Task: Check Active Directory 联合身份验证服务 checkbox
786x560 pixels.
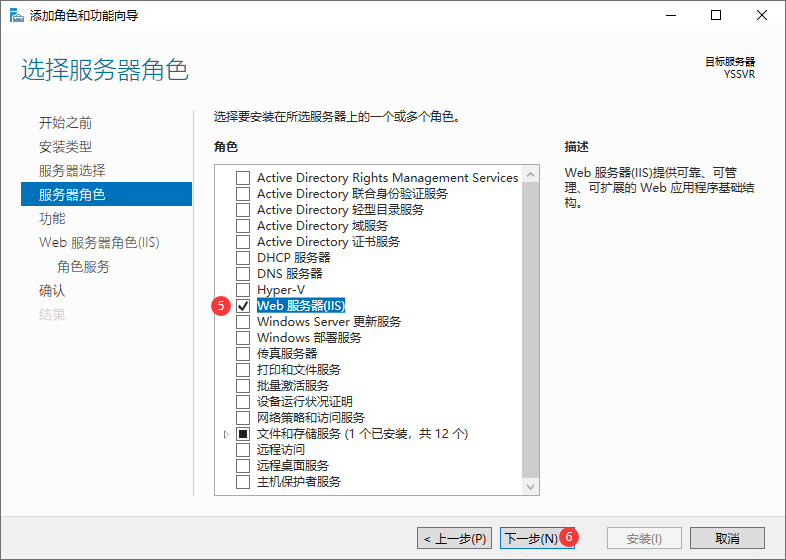Action: [243, 194]
